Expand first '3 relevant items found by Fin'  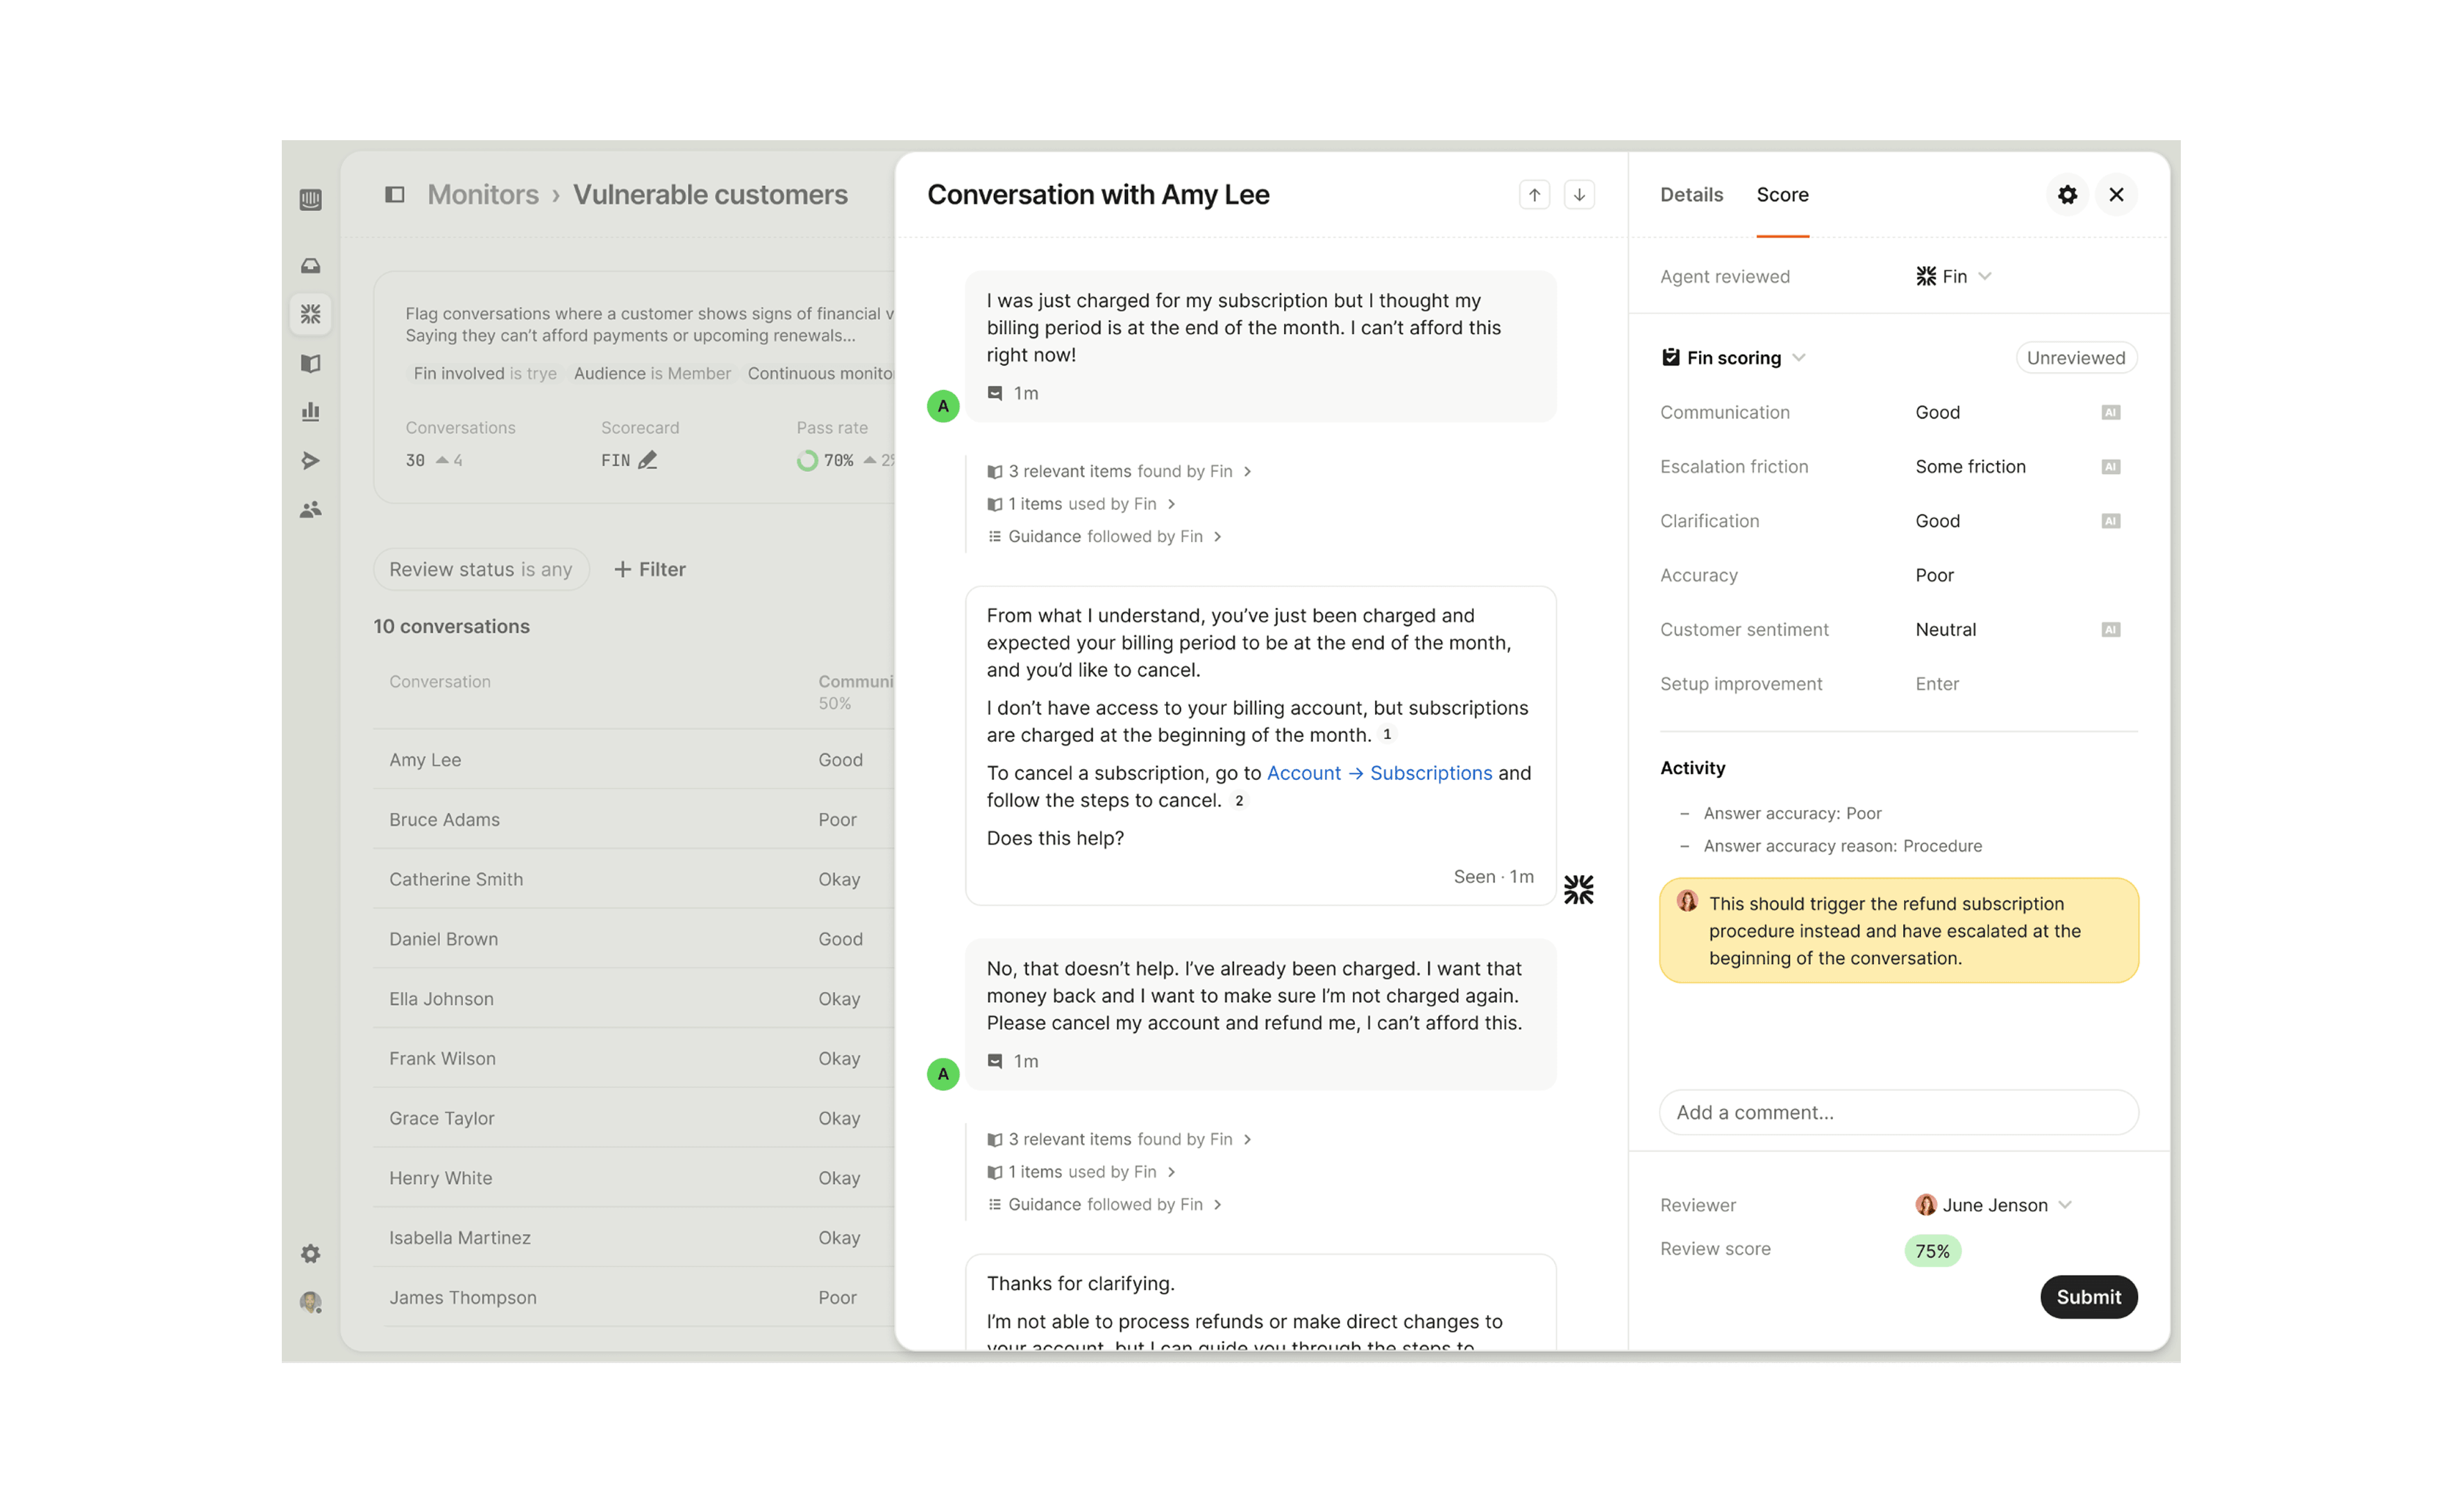pyautogui.click(x=1119, y=471)
